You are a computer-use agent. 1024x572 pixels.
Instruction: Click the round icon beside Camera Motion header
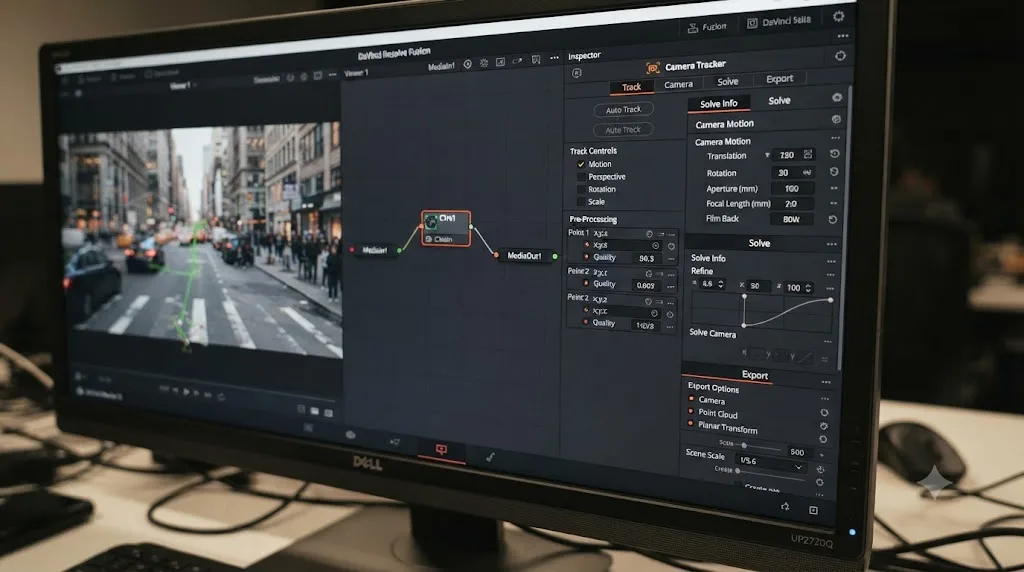(x=836, y=119)
